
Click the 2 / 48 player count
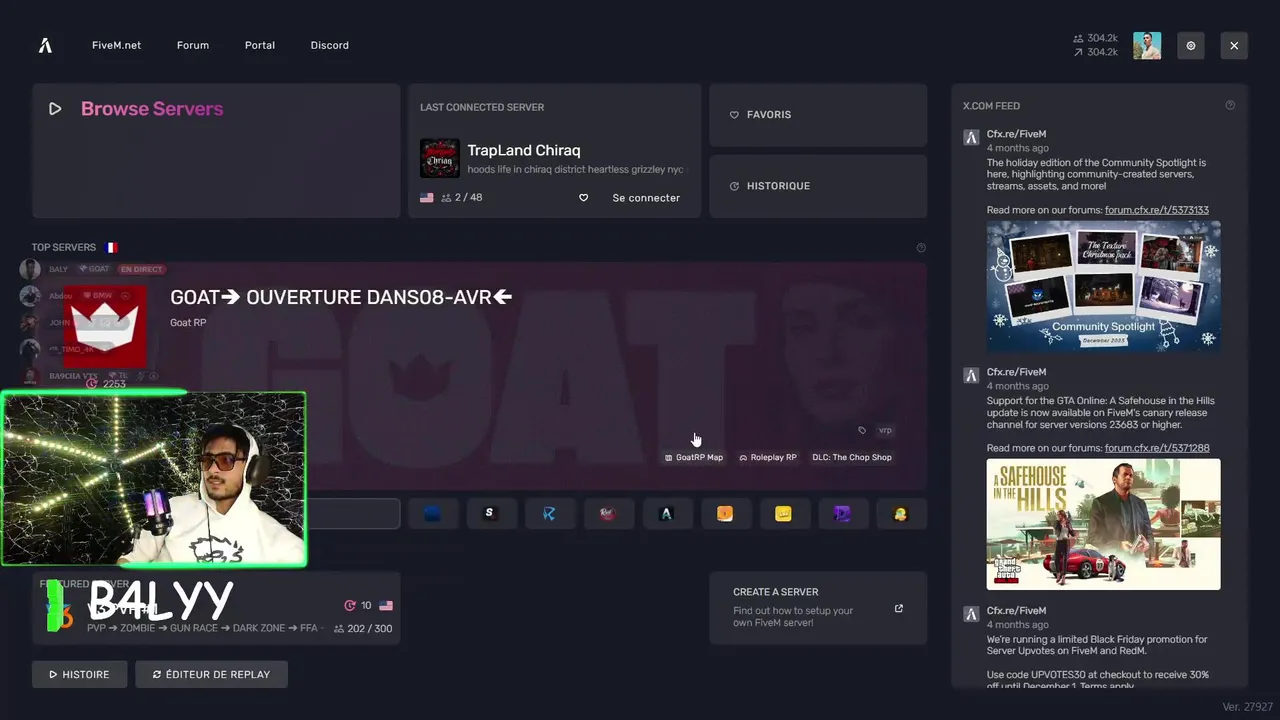pyautogui.click(x=462, y=198)
